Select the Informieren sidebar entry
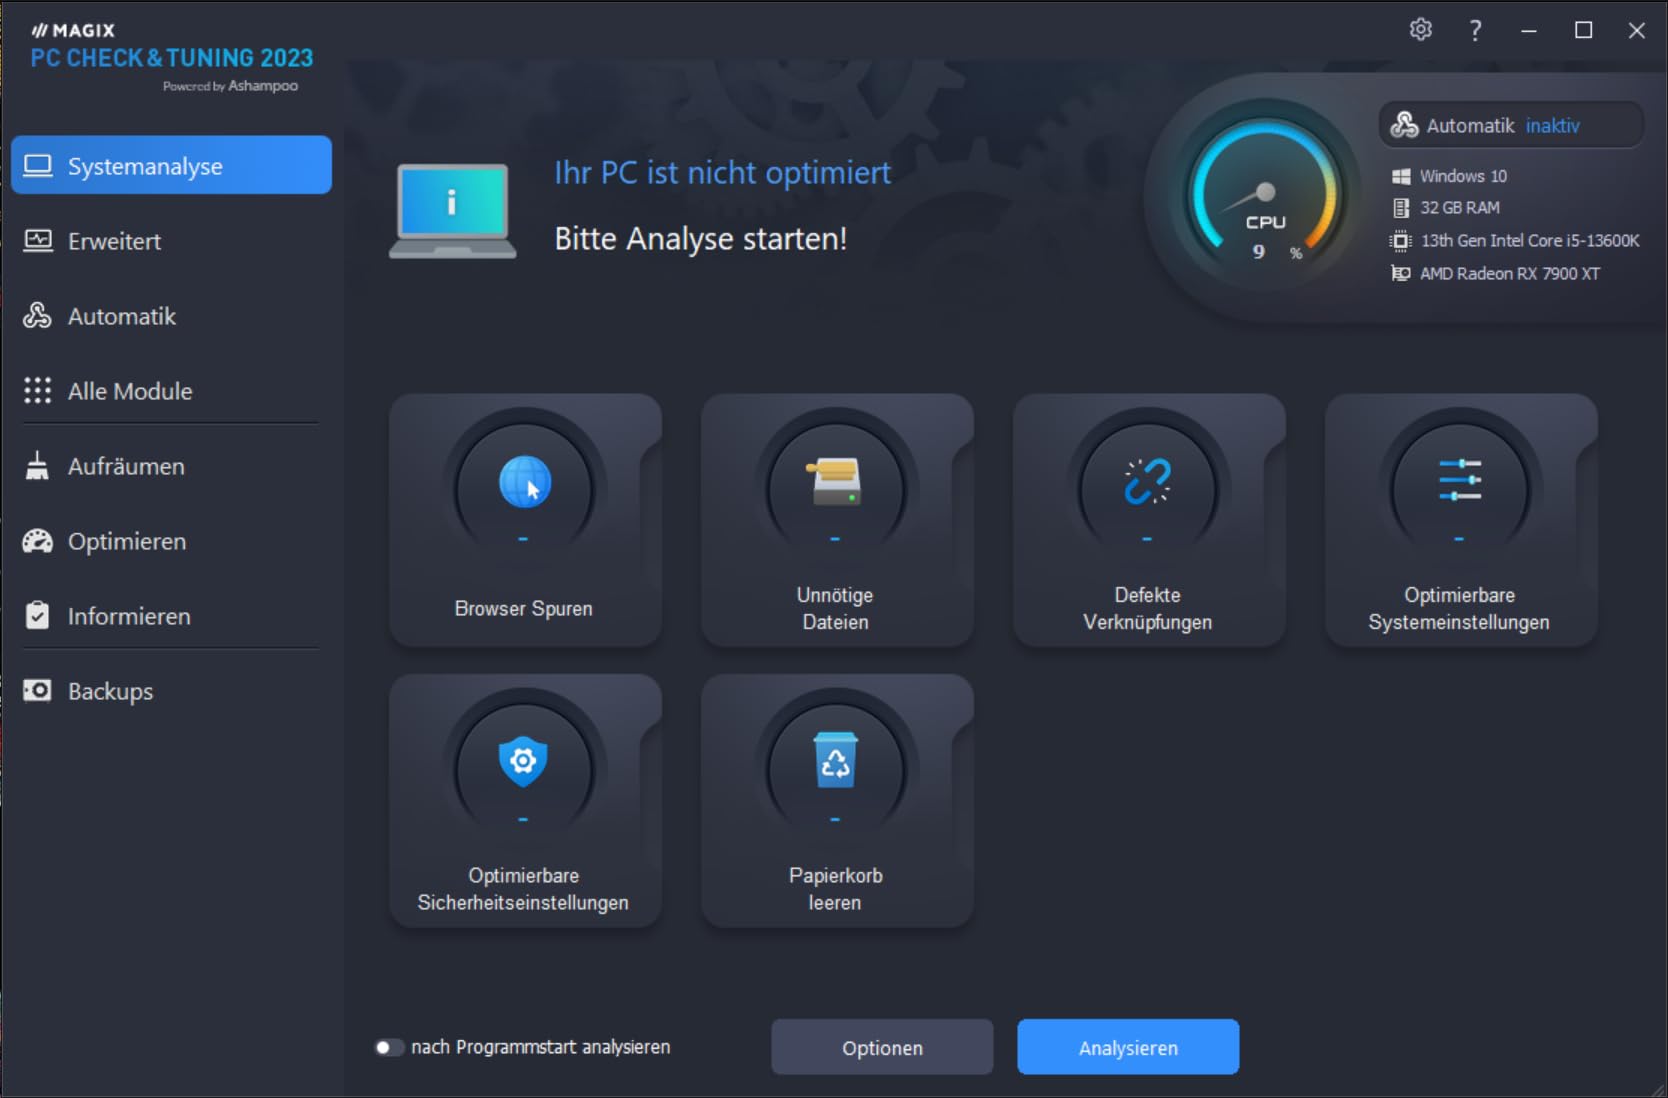This screenshot has width=1668, height=1098. tap(171, 616)
